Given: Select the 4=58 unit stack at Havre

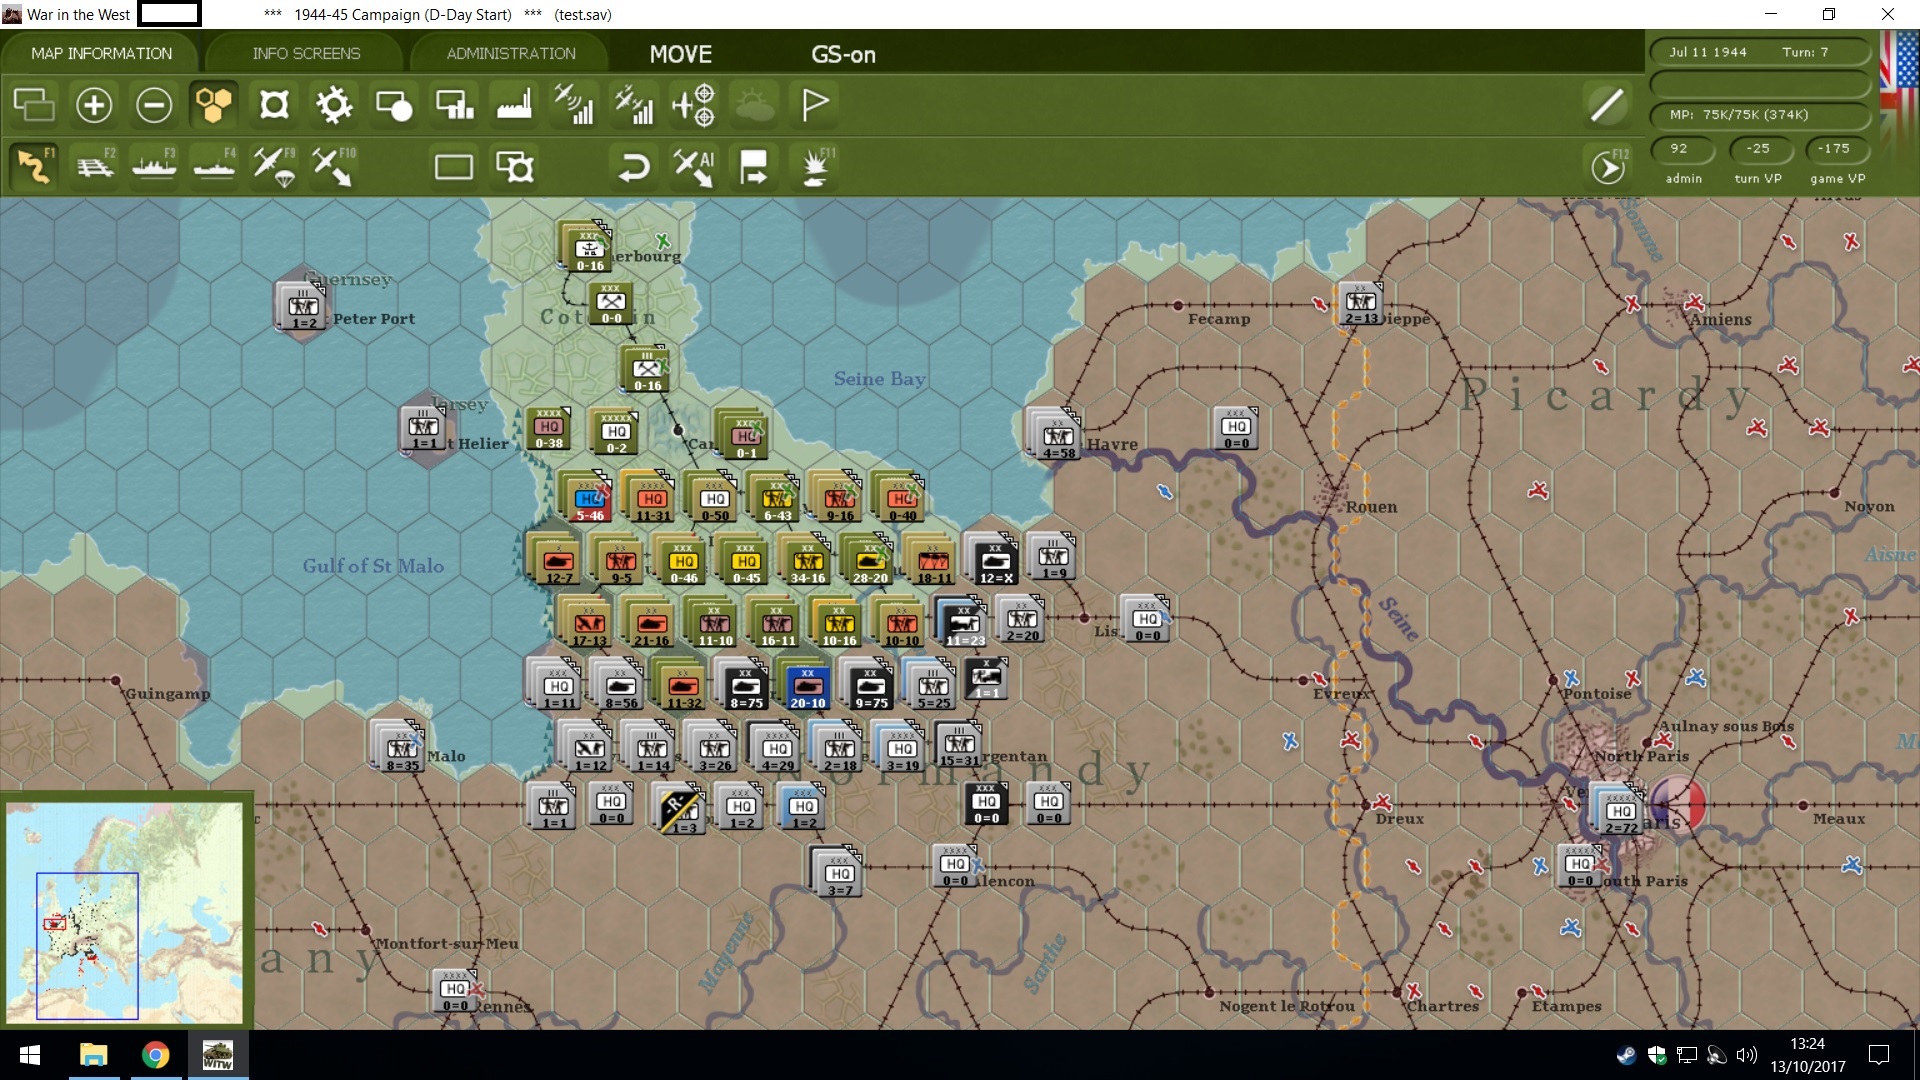Looking at the screenshot, I should coord(1058,437).
